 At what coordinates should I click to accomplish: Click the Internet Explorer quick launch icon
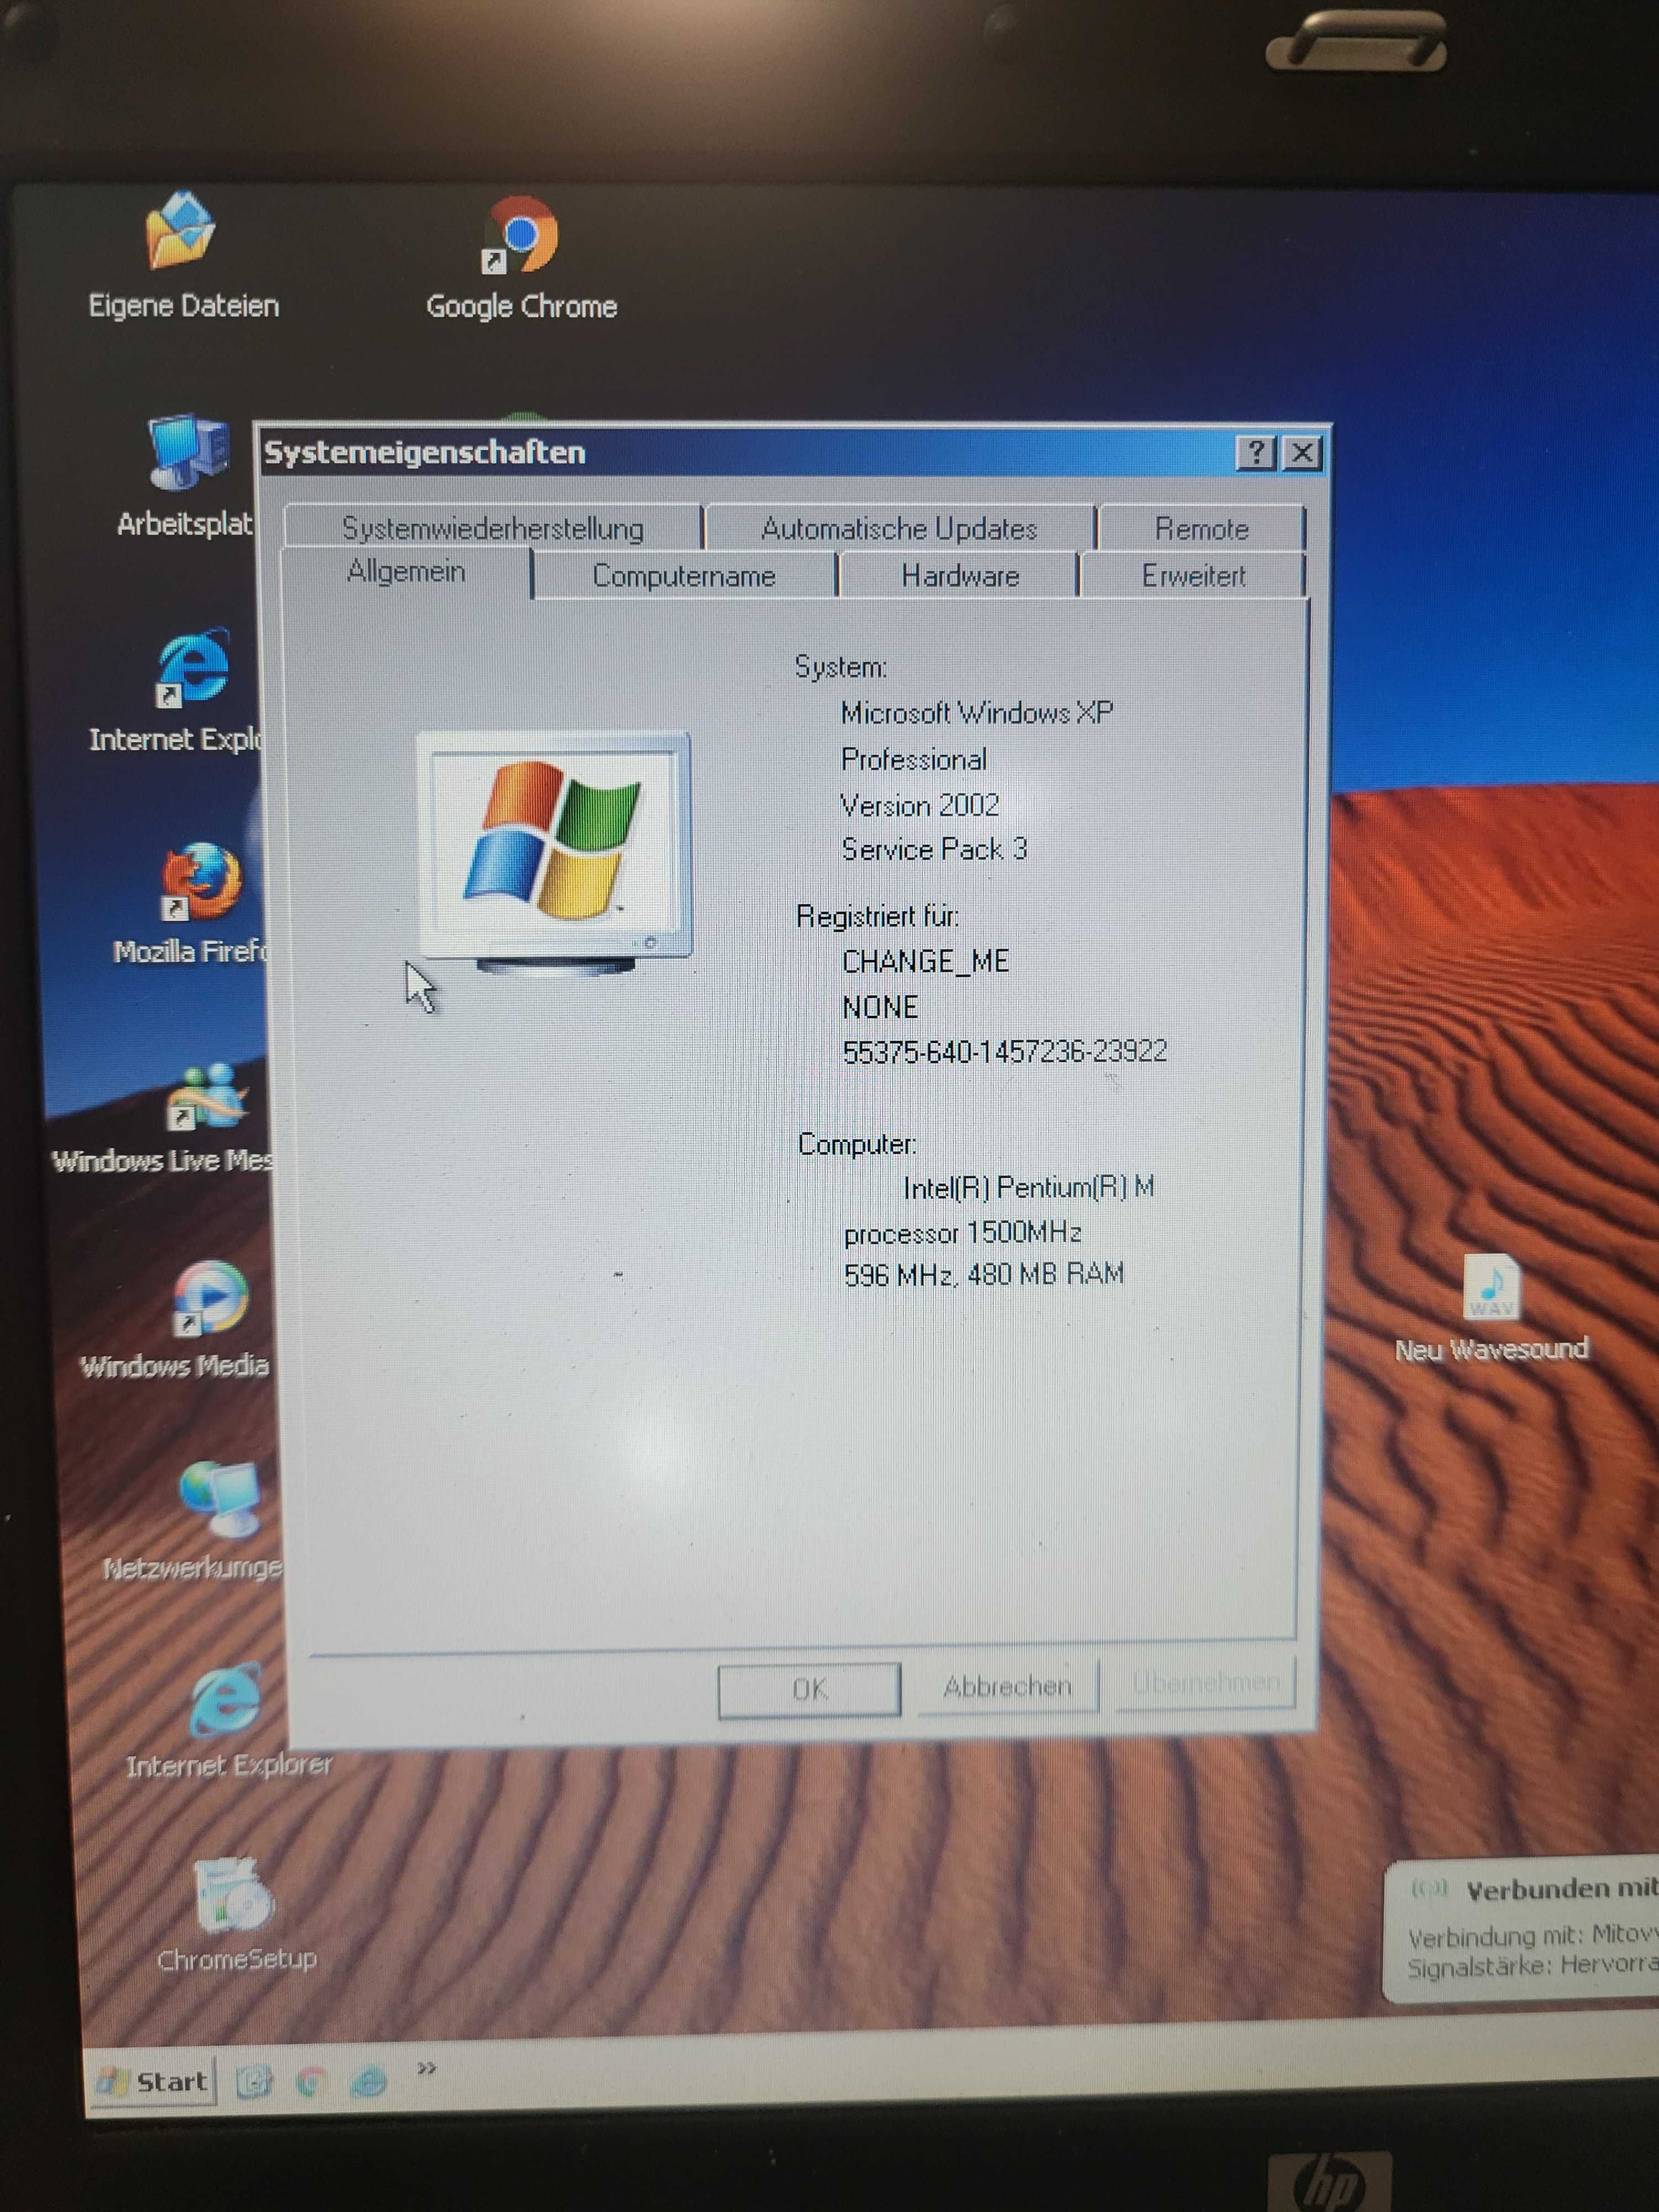click(x=369, y=2081)
